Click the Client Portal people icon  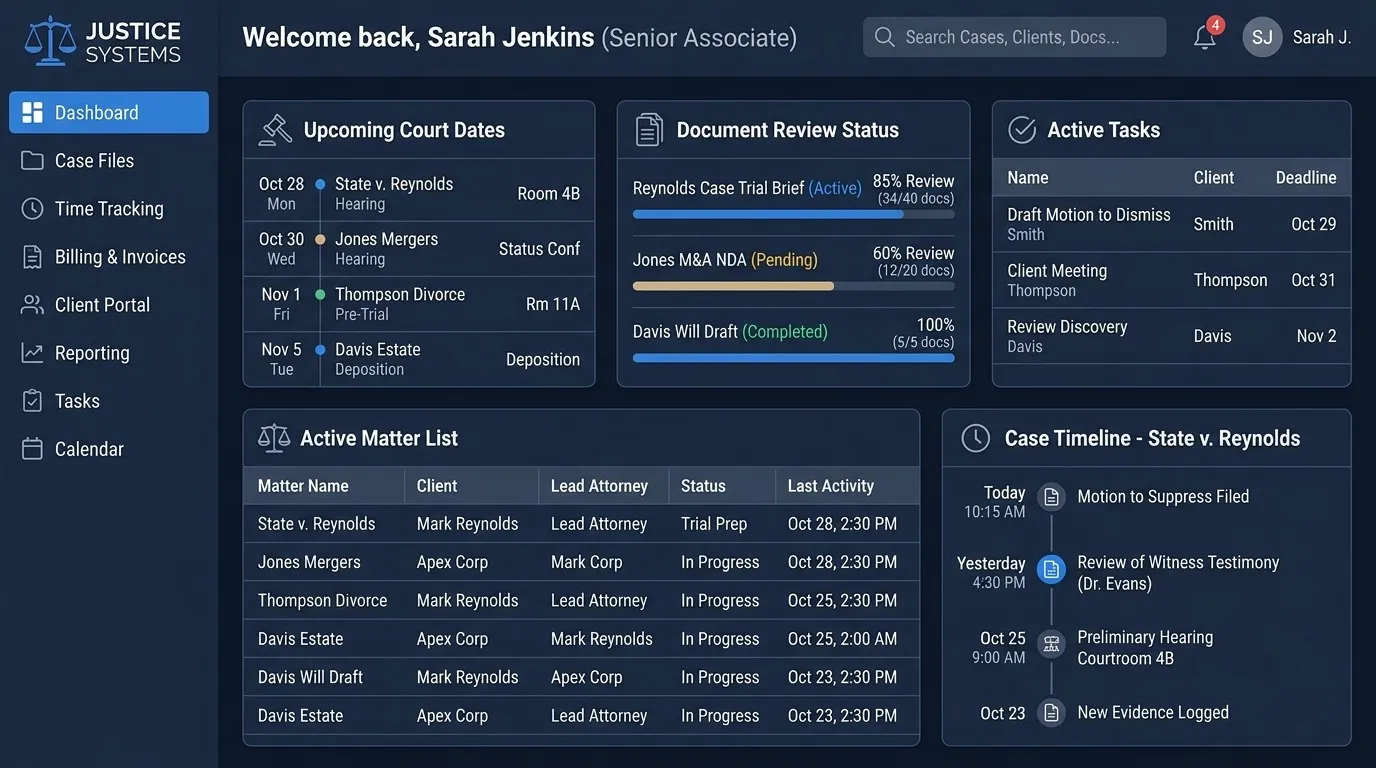32,305
